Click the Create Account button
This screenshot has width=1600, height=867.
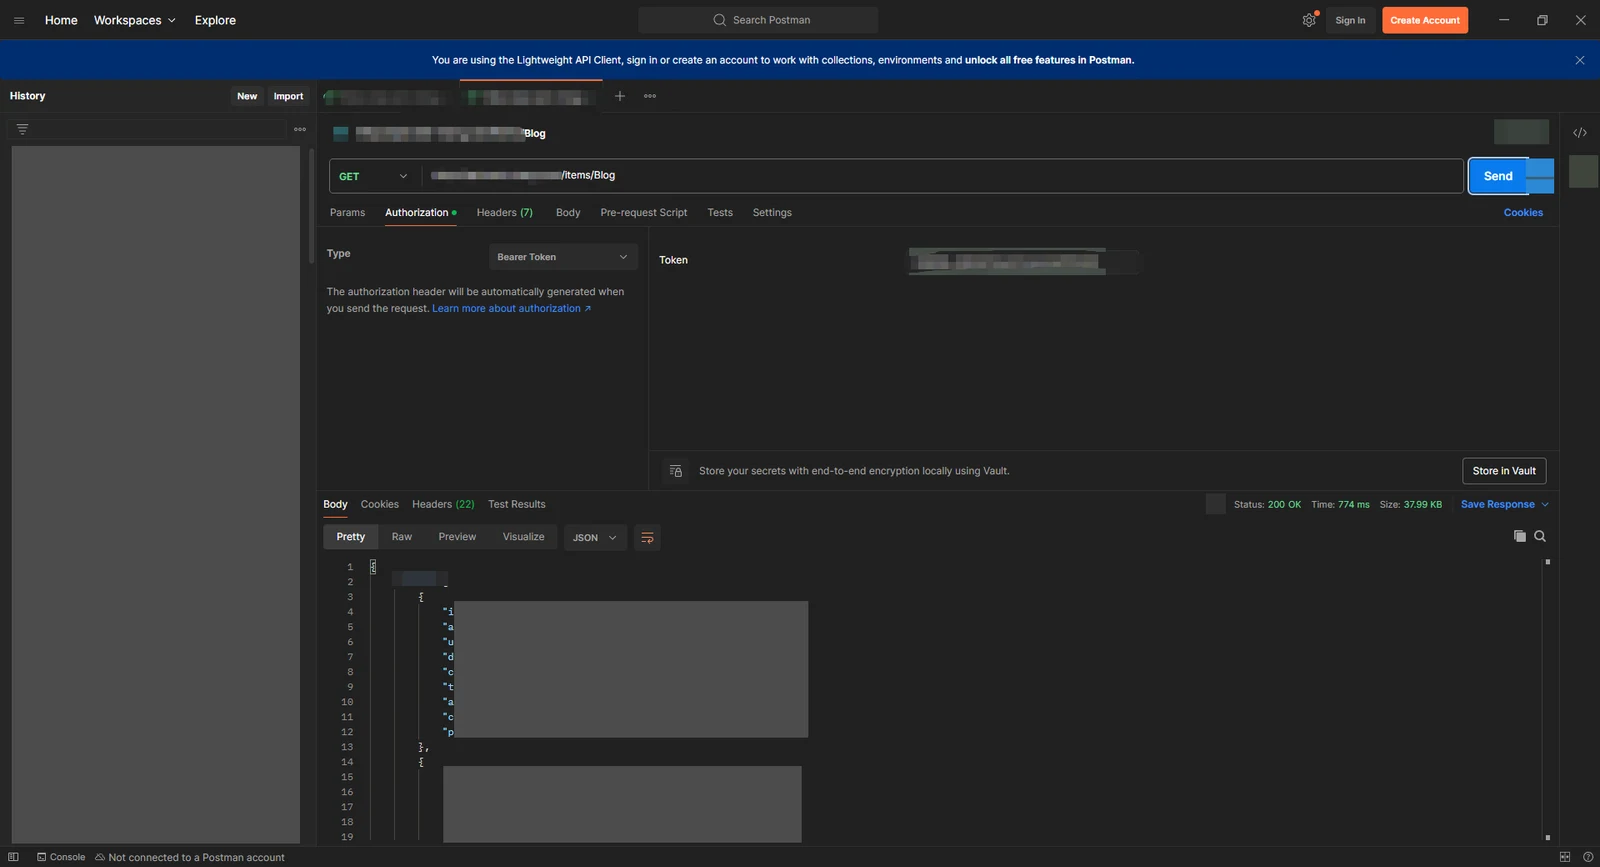(x=1425, y=20)
